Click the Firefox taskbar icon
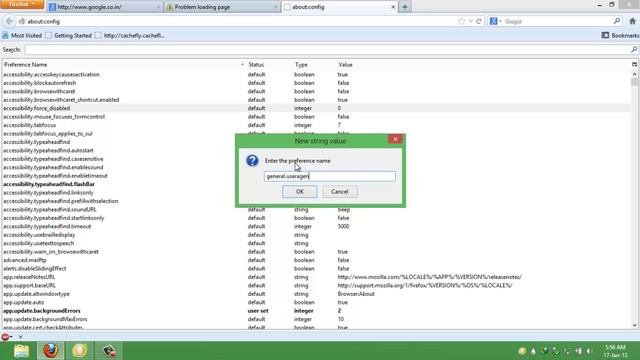The width and height of the screenshot is (640, 360). coord(51,351)
